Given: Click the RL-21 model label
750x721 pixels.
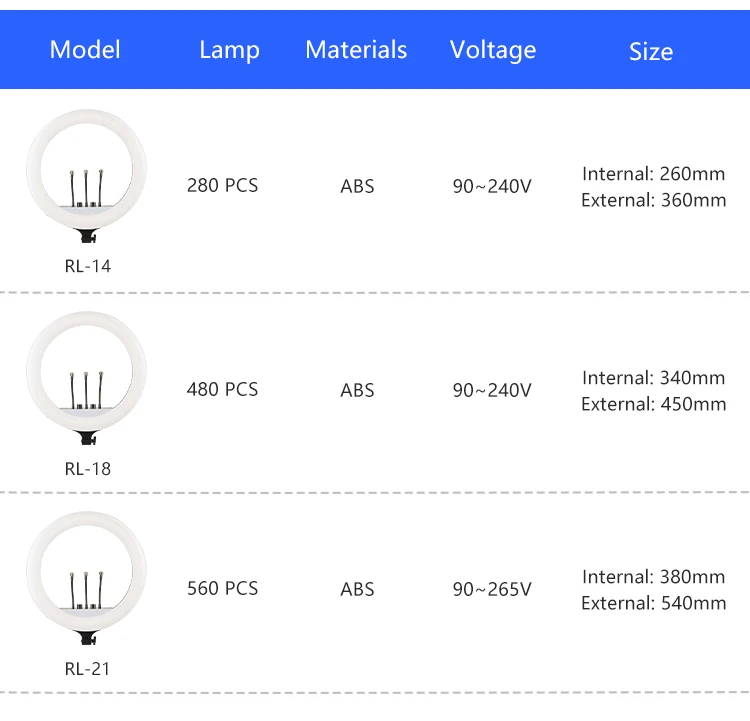Looking at the screenshot, I should click(x=87, y=668).
